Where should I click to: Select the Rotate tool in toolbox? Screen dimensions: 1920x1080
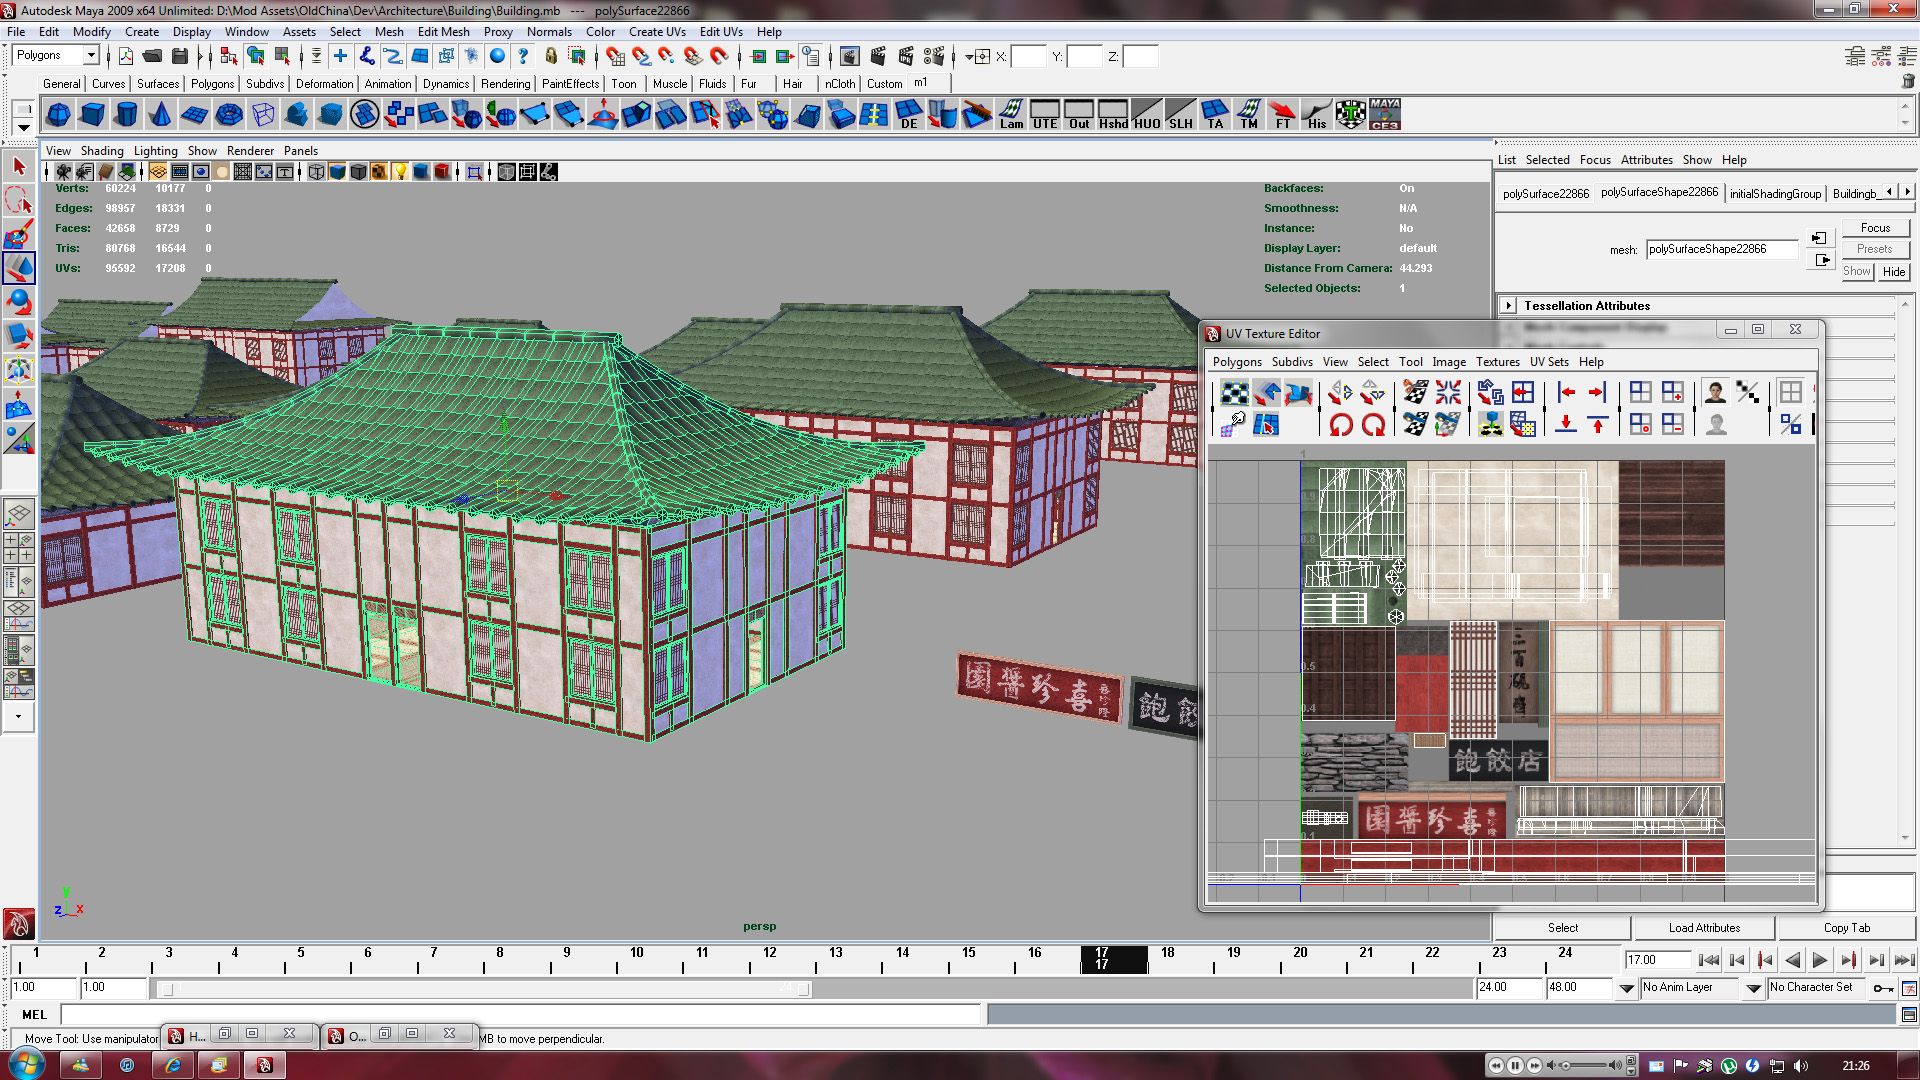click(x=19, y=302)
